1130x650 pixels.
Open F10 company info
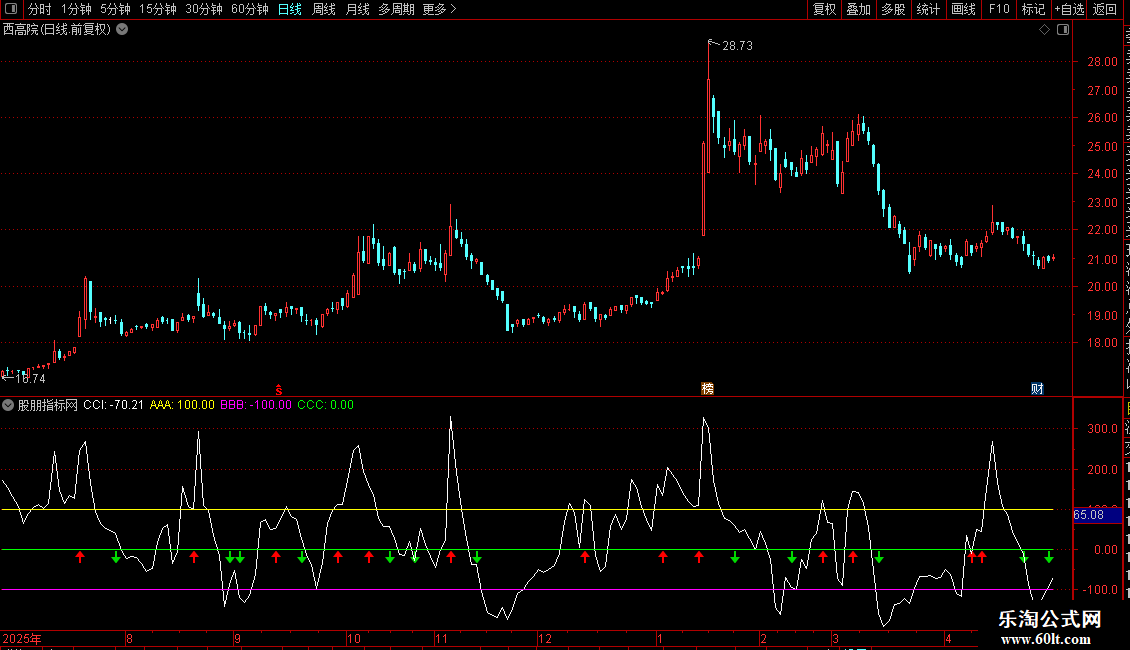pyautogui.click(x=999, y=9)
